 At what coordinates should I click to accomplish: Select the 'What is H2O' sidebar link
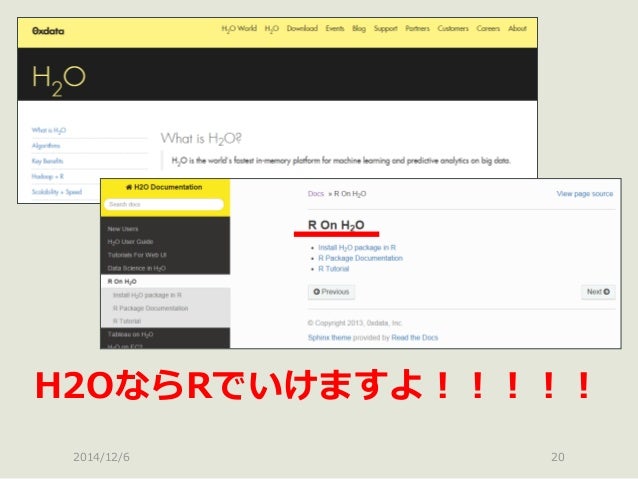48,130
